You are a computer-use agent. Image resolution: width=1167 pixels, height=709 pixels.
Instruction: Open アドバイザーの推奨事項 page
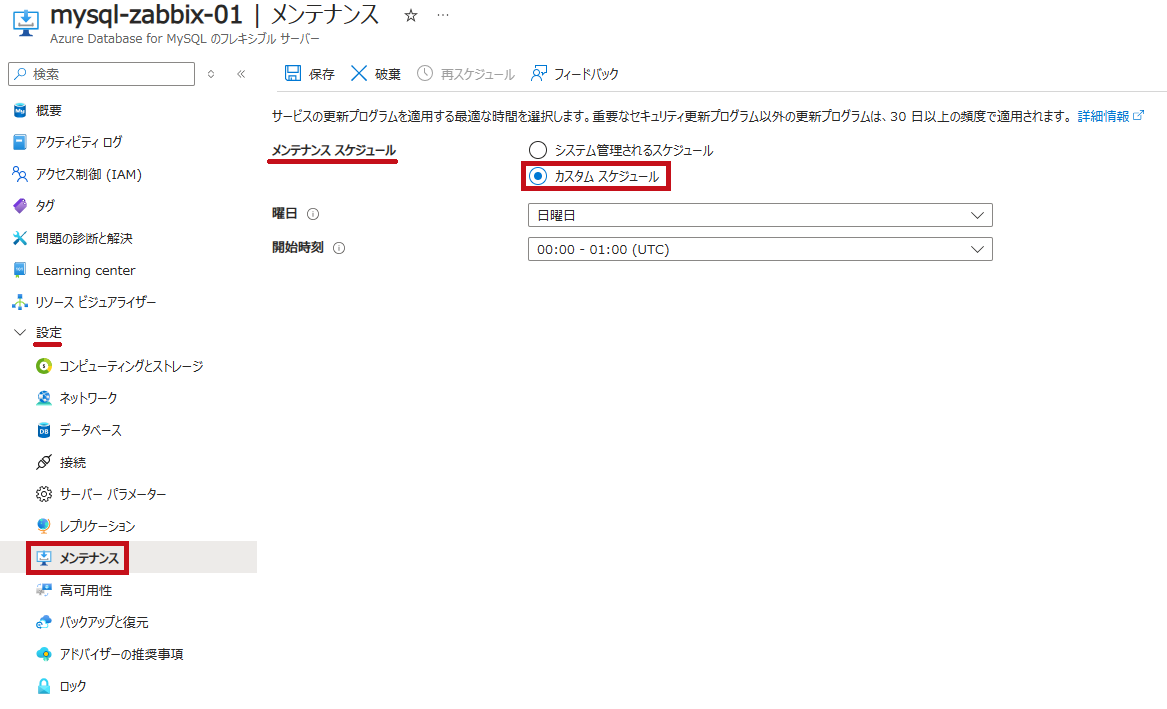[x=121, y=654]
